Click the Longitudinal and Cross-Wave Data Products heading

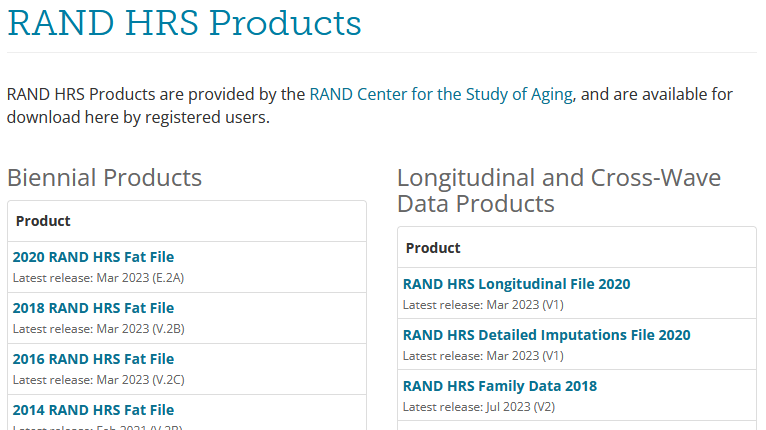(x=558, y=191)
